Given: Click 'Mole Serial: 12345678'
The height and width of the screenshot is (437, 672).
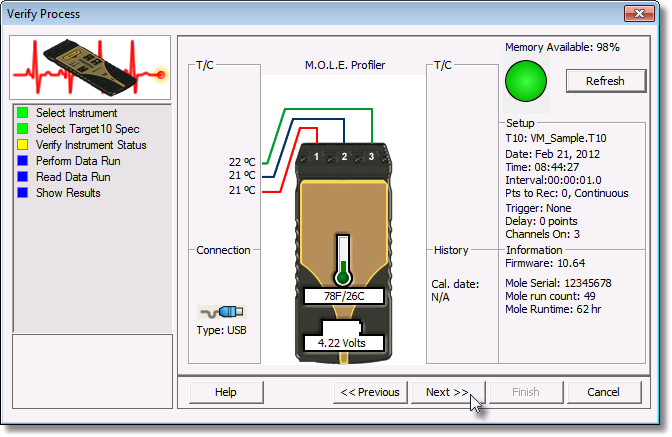Looking at the screenshot, I should (x=558, y=283).
